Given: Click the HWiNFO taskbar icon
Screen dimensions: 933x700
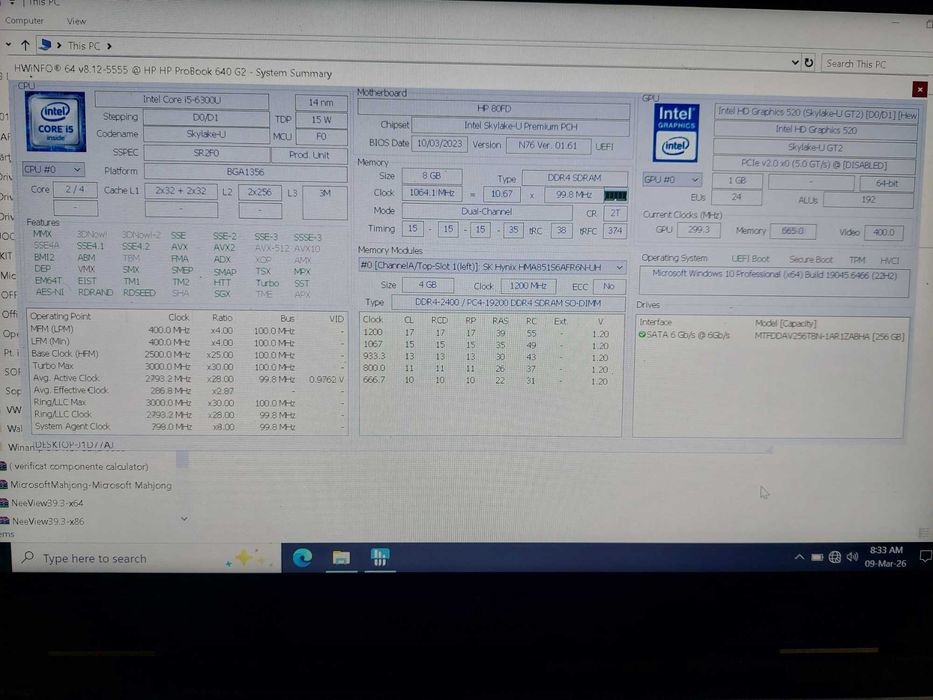Looking at the screenshot, I should (380, 558).
